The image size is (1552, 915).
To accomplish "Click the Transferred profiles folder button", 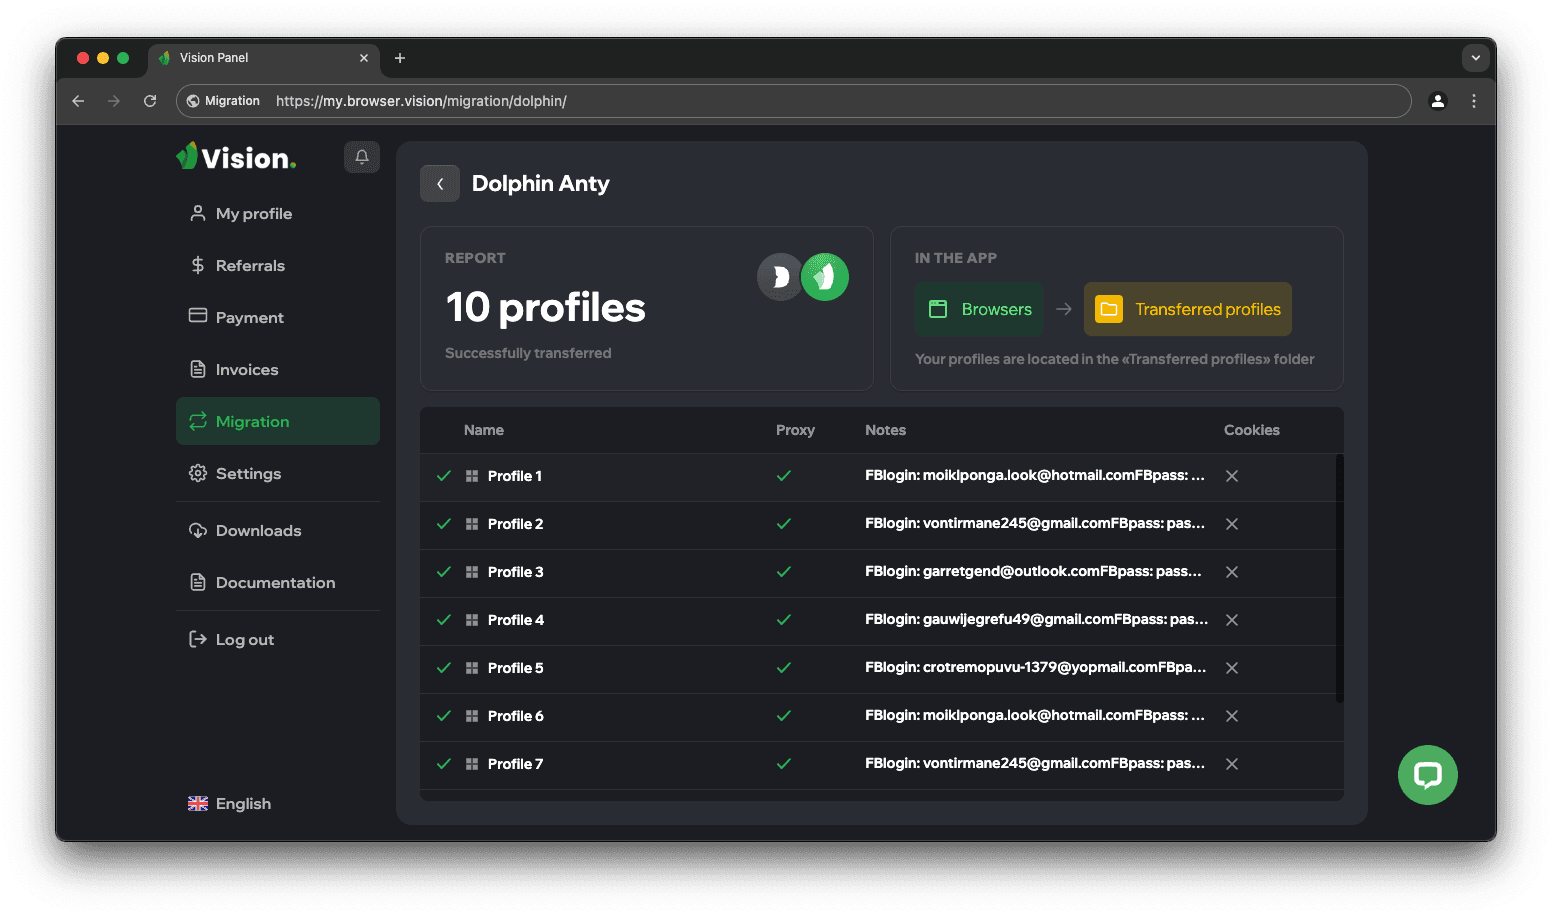I will pyautogui.click(x=1187, y=310).
